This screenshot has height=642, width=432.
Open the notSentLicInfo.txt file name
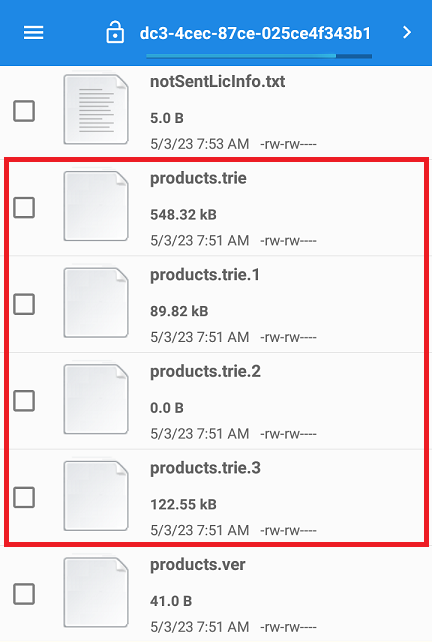(x=217, y=81)
